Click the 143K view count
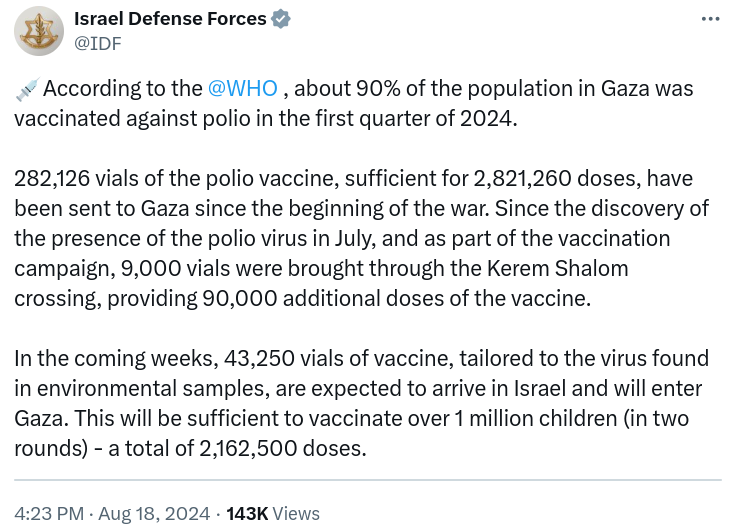Screen dimensions: 738x530 (x=247, y=514)
